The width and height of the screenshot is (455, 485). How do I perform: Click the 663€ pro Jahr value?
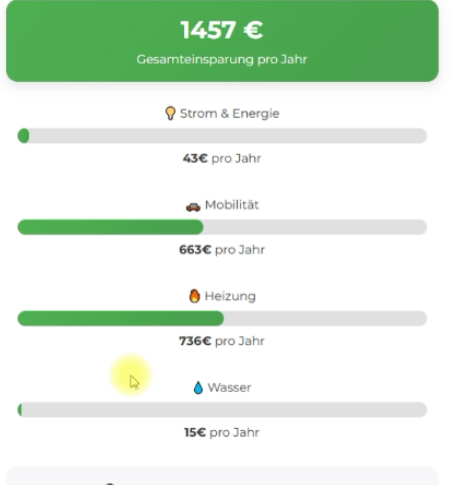pos(222,250)
